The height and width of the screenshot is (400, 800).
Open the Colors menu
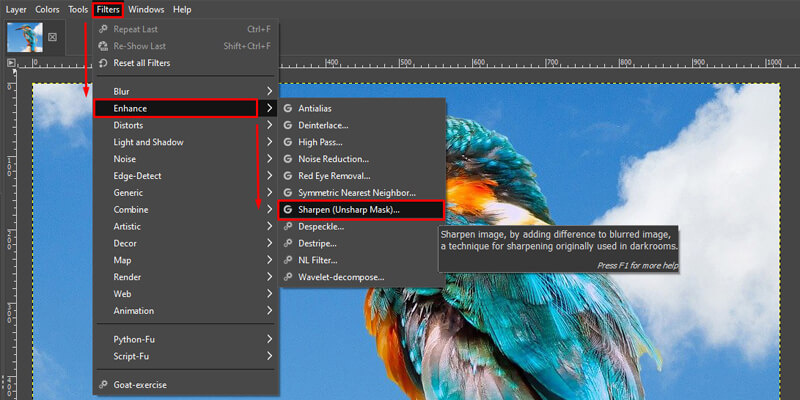click(47, 10)
